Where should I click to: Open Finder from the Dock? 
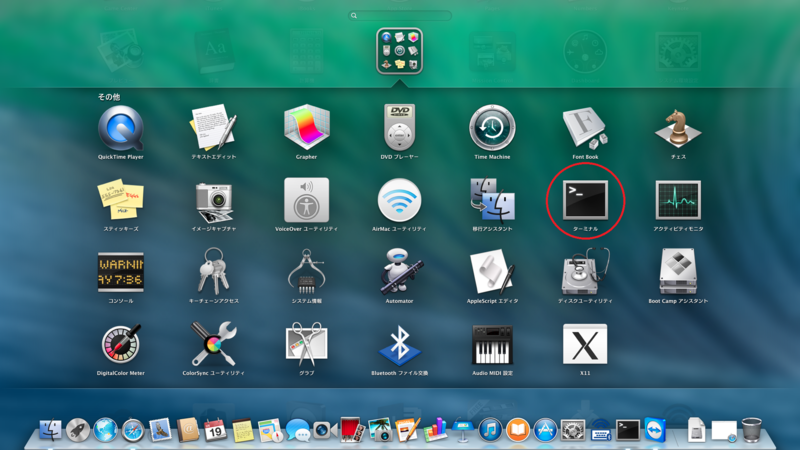[x=50, y=430]
